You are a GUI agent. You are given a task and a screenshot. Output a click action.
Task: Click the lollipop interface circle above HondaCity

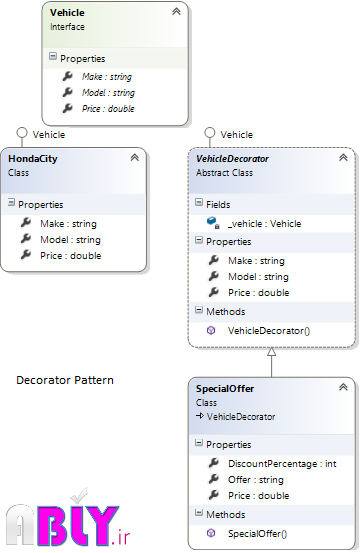tap(22, 133)
